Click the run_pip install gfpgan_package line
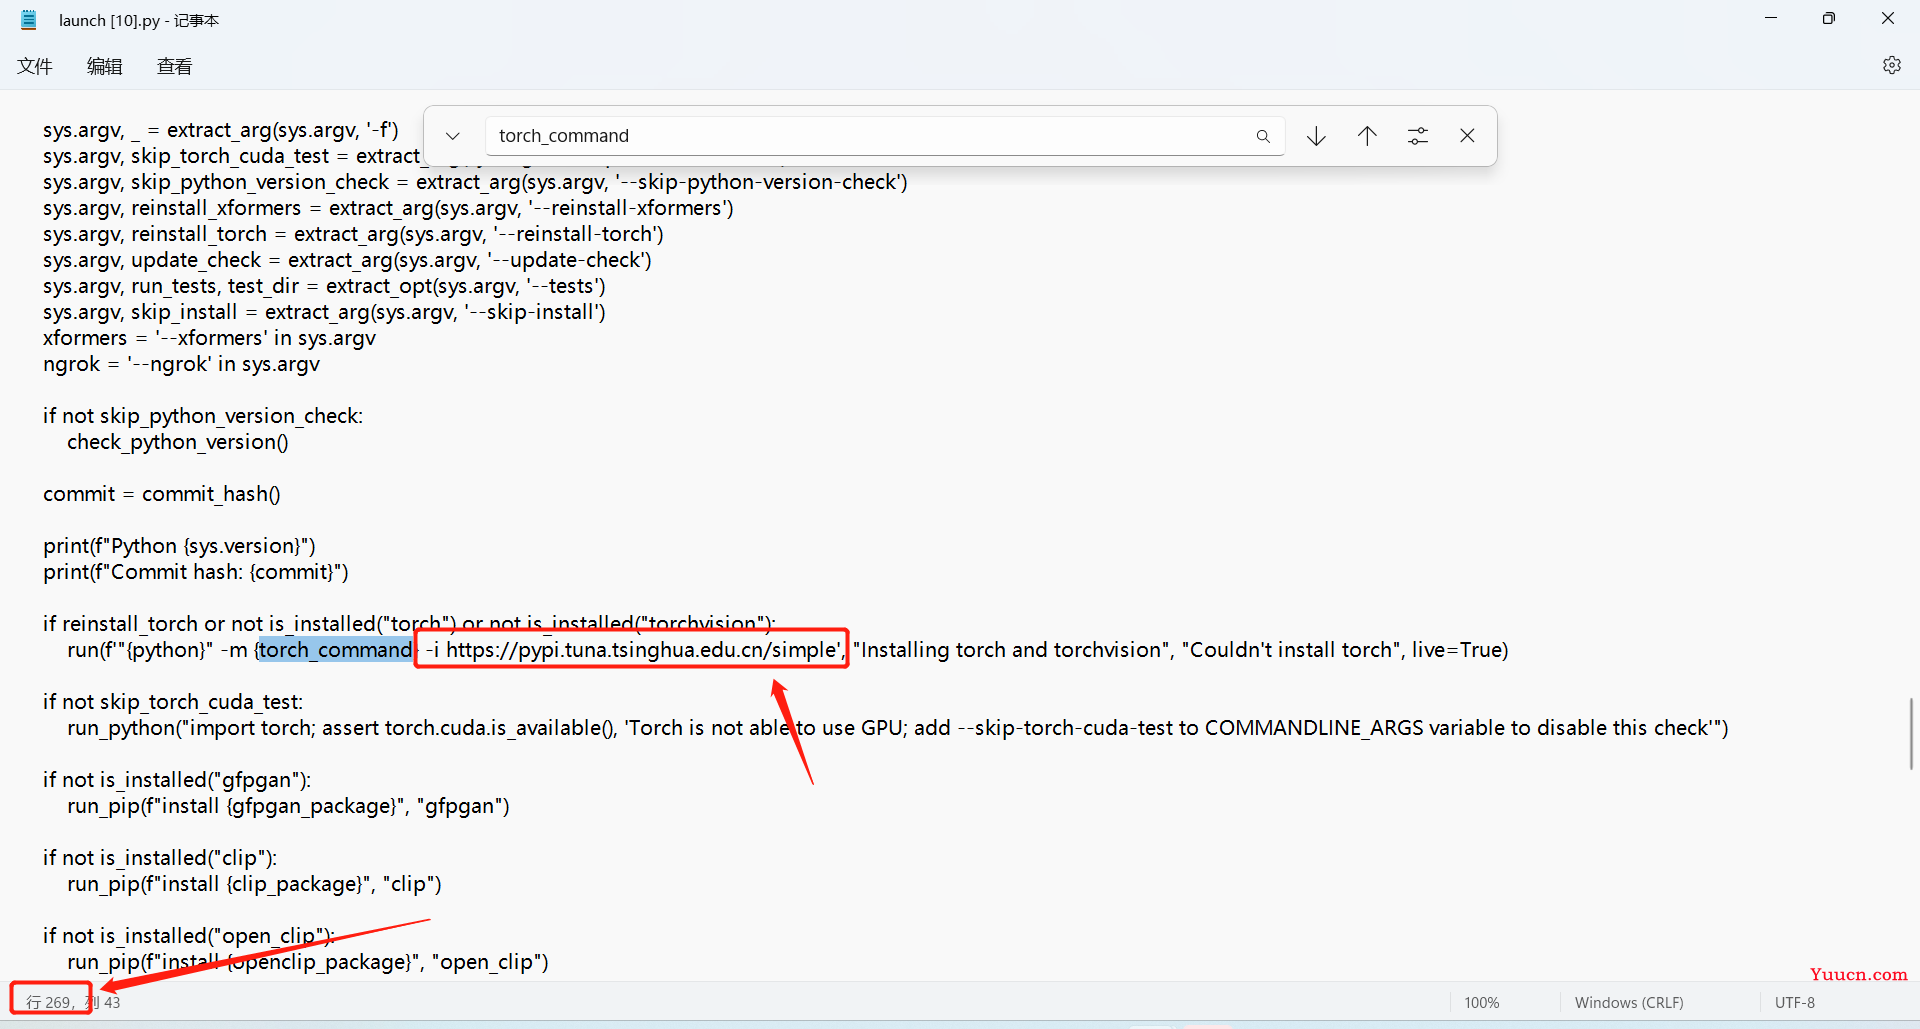1920x1029 pixels. [288, 806]
